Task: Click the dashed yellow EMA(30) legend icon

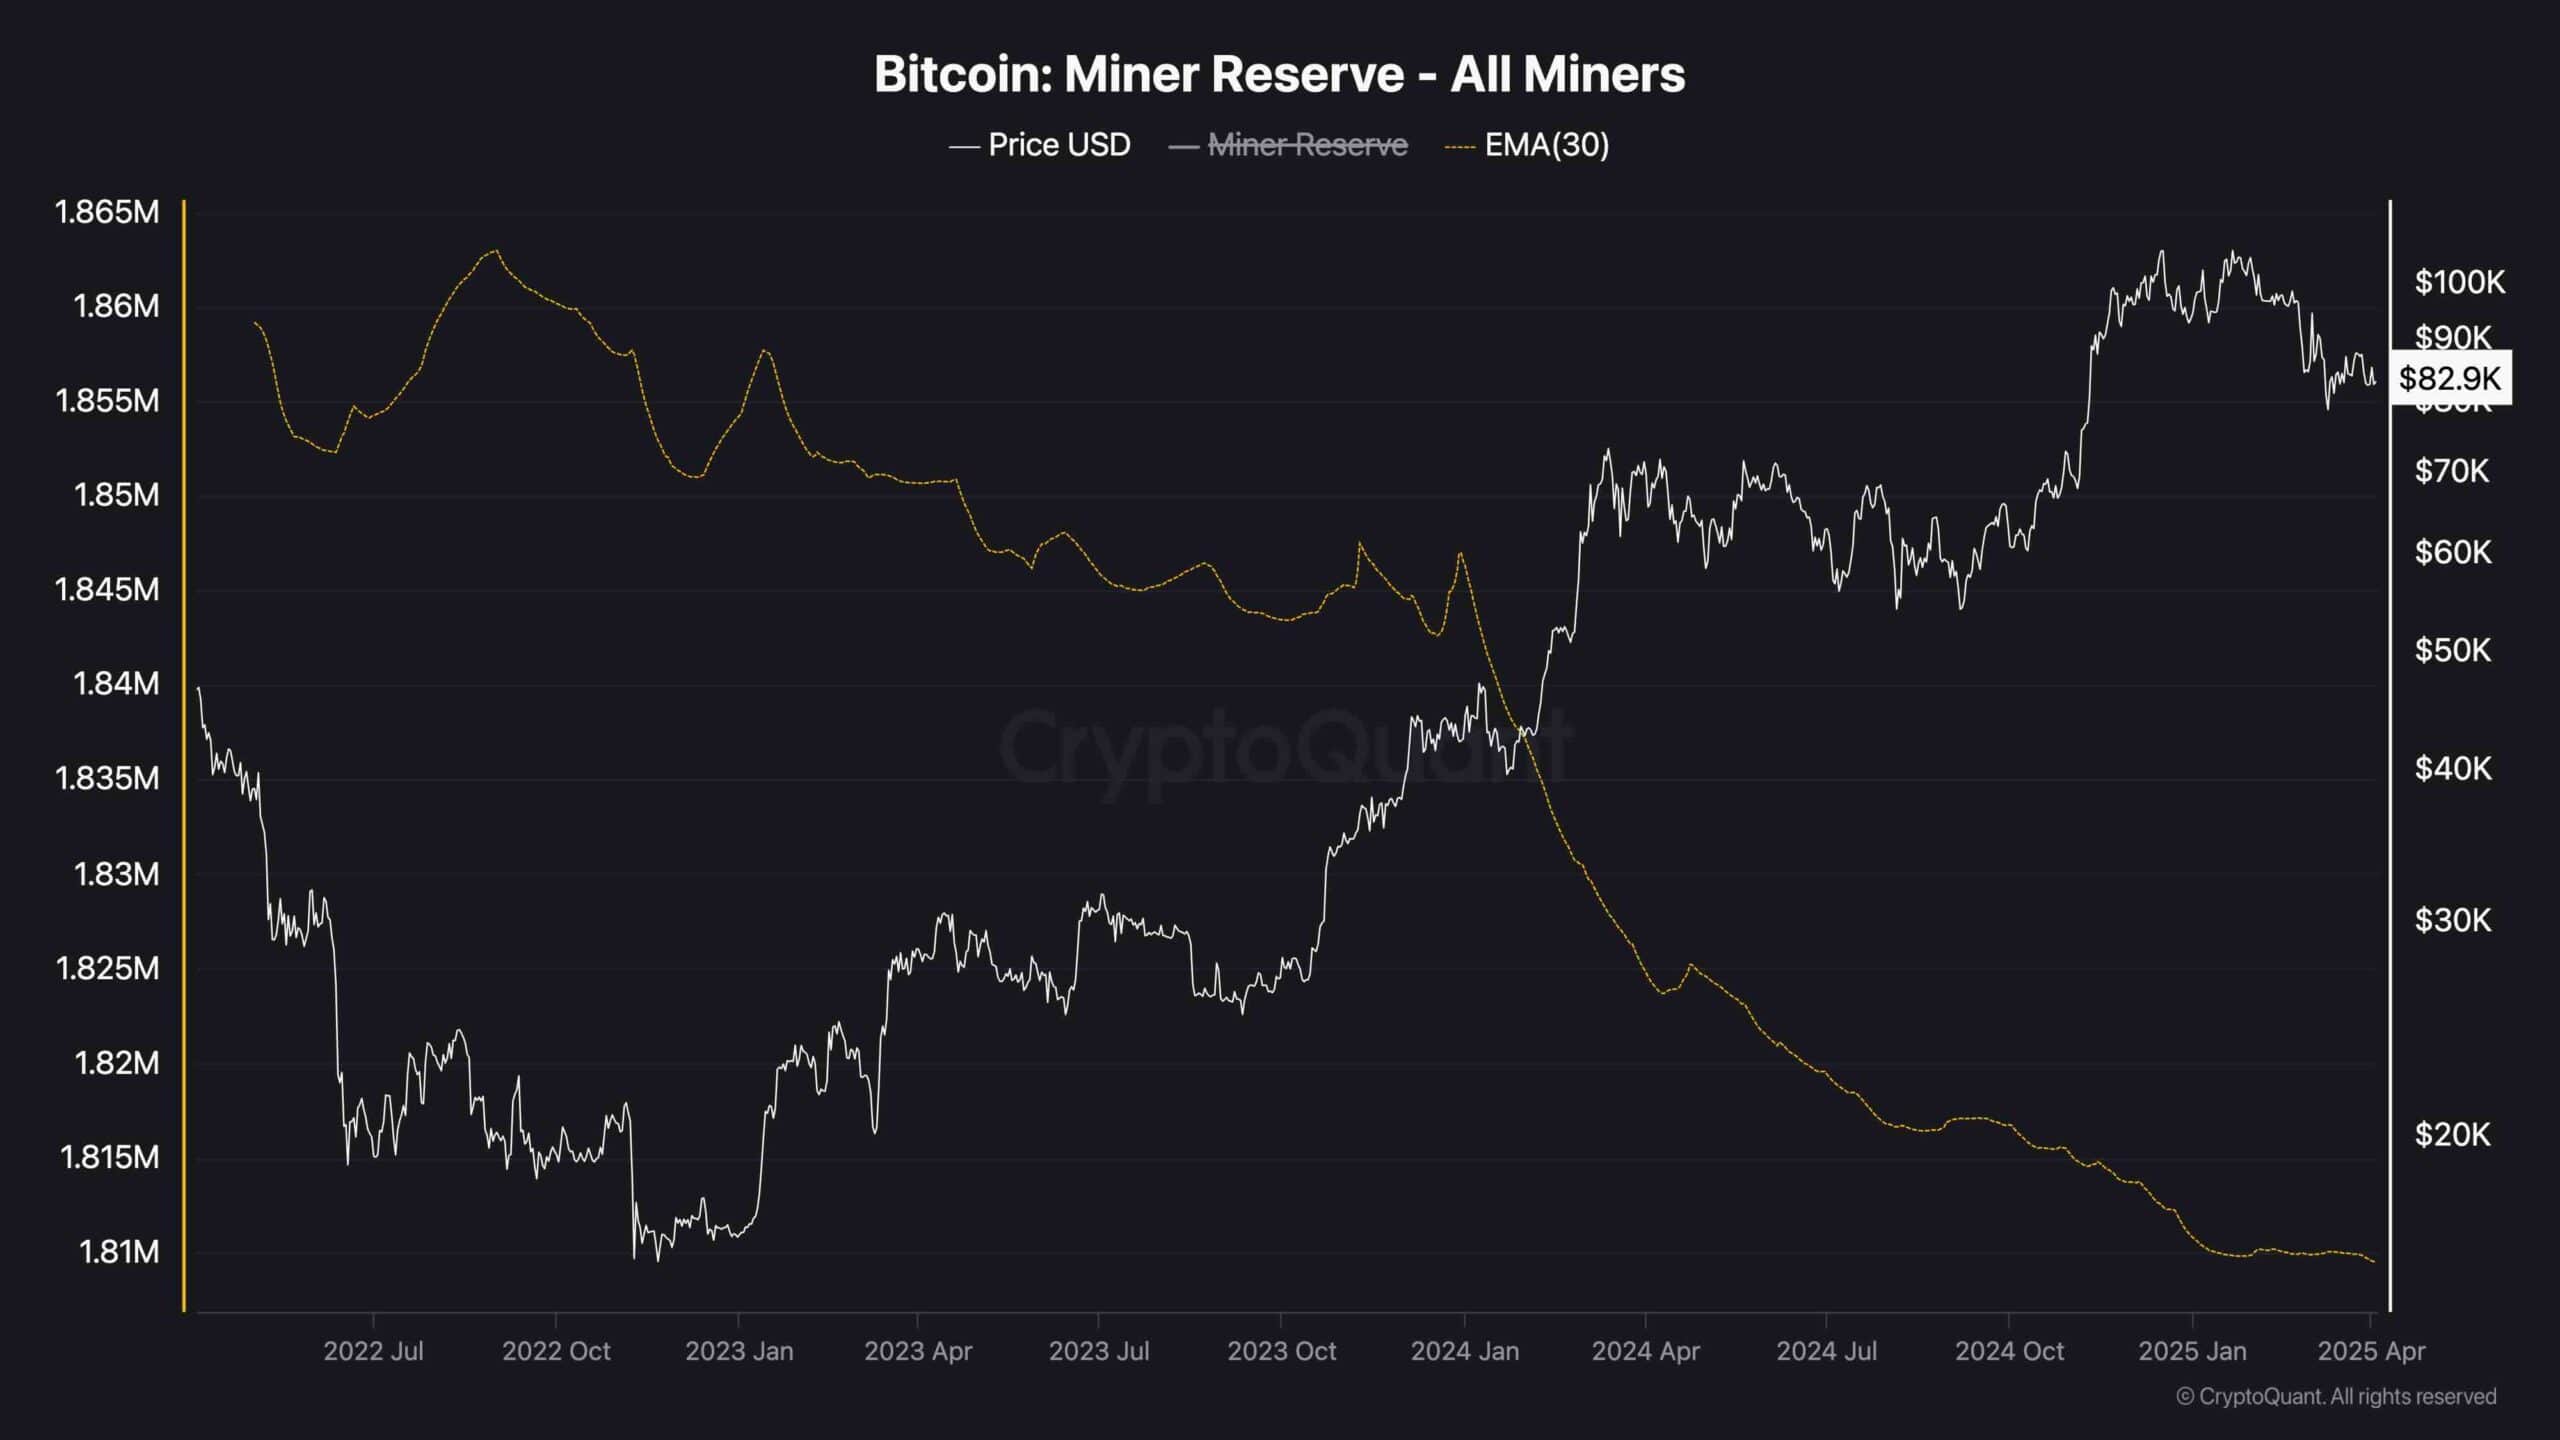Action: coord(1460,147)
